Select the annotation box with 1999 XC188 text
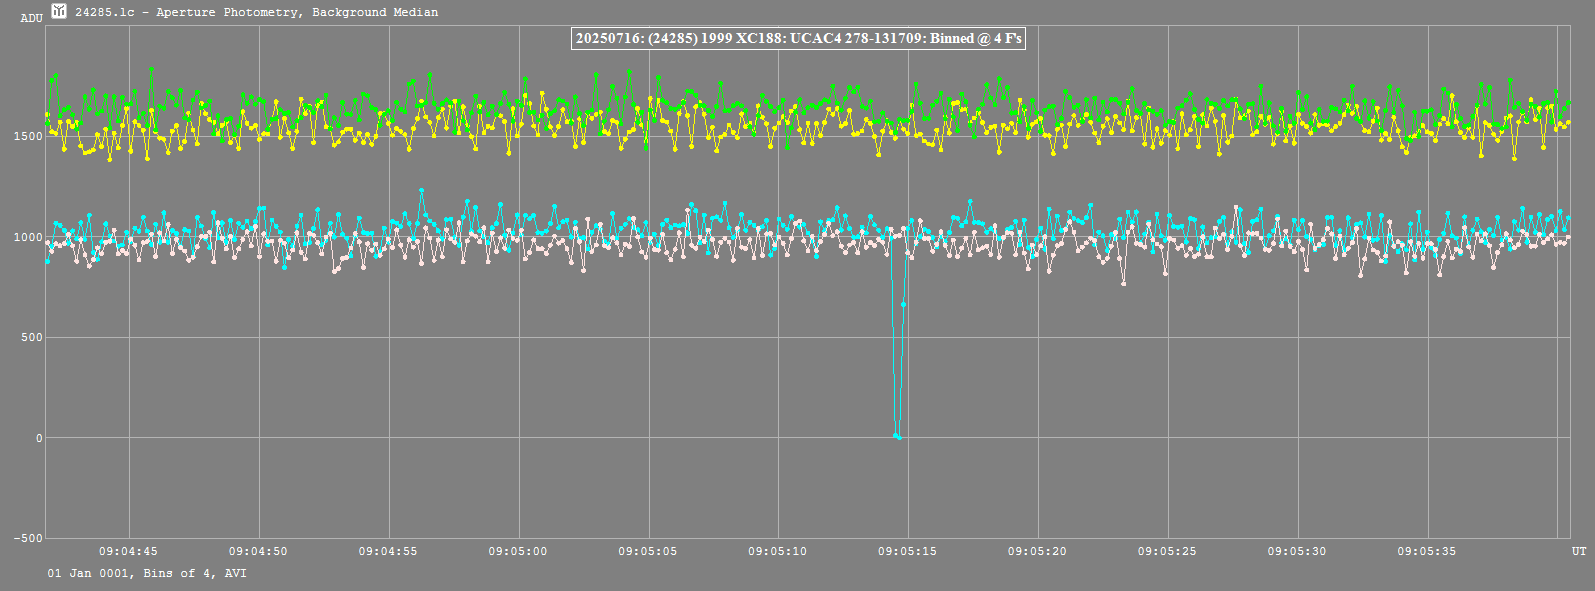The height and width of the screenshot is (591, 1595). pos(798,39)
